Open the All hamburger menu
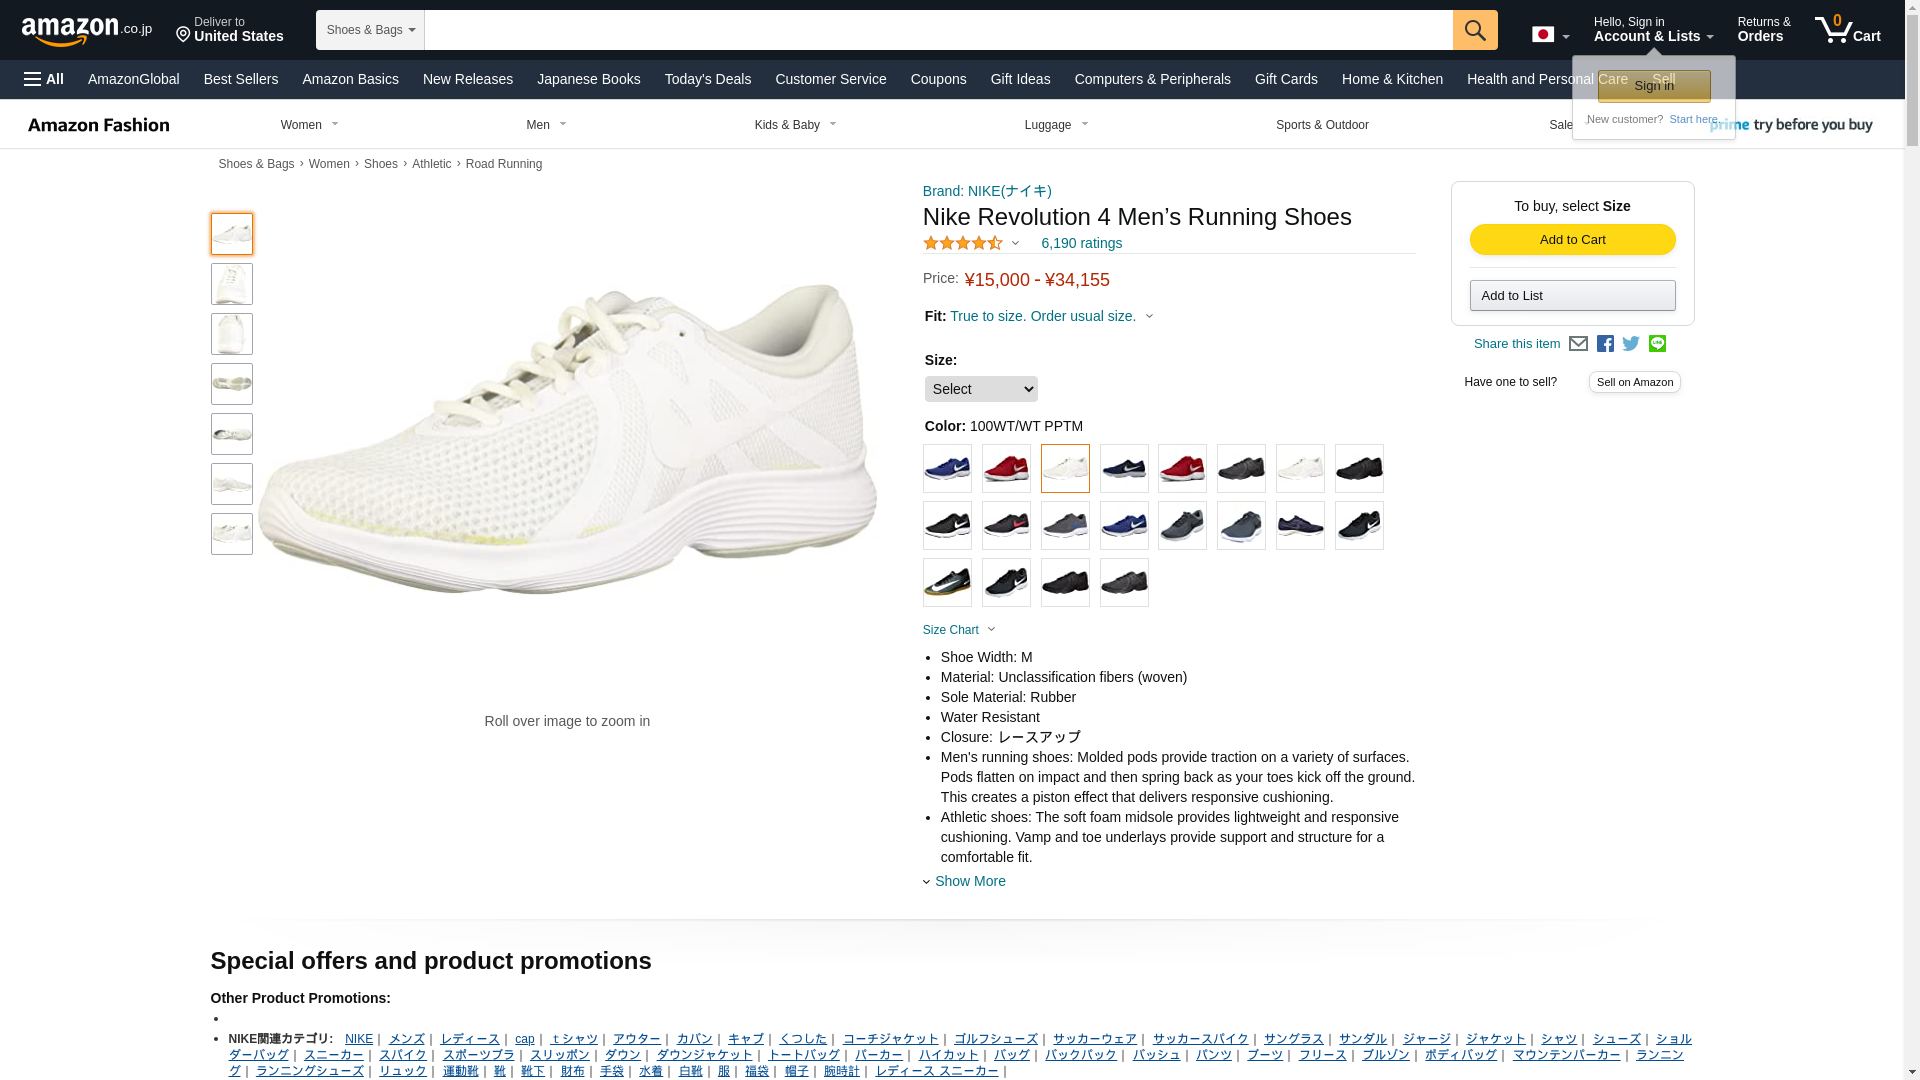 (x=44, y=79)
